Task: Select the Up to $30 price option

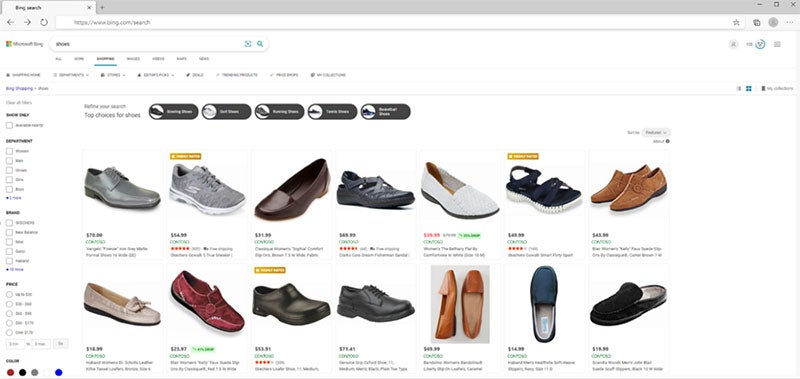Action: click(x=9, y=294)
